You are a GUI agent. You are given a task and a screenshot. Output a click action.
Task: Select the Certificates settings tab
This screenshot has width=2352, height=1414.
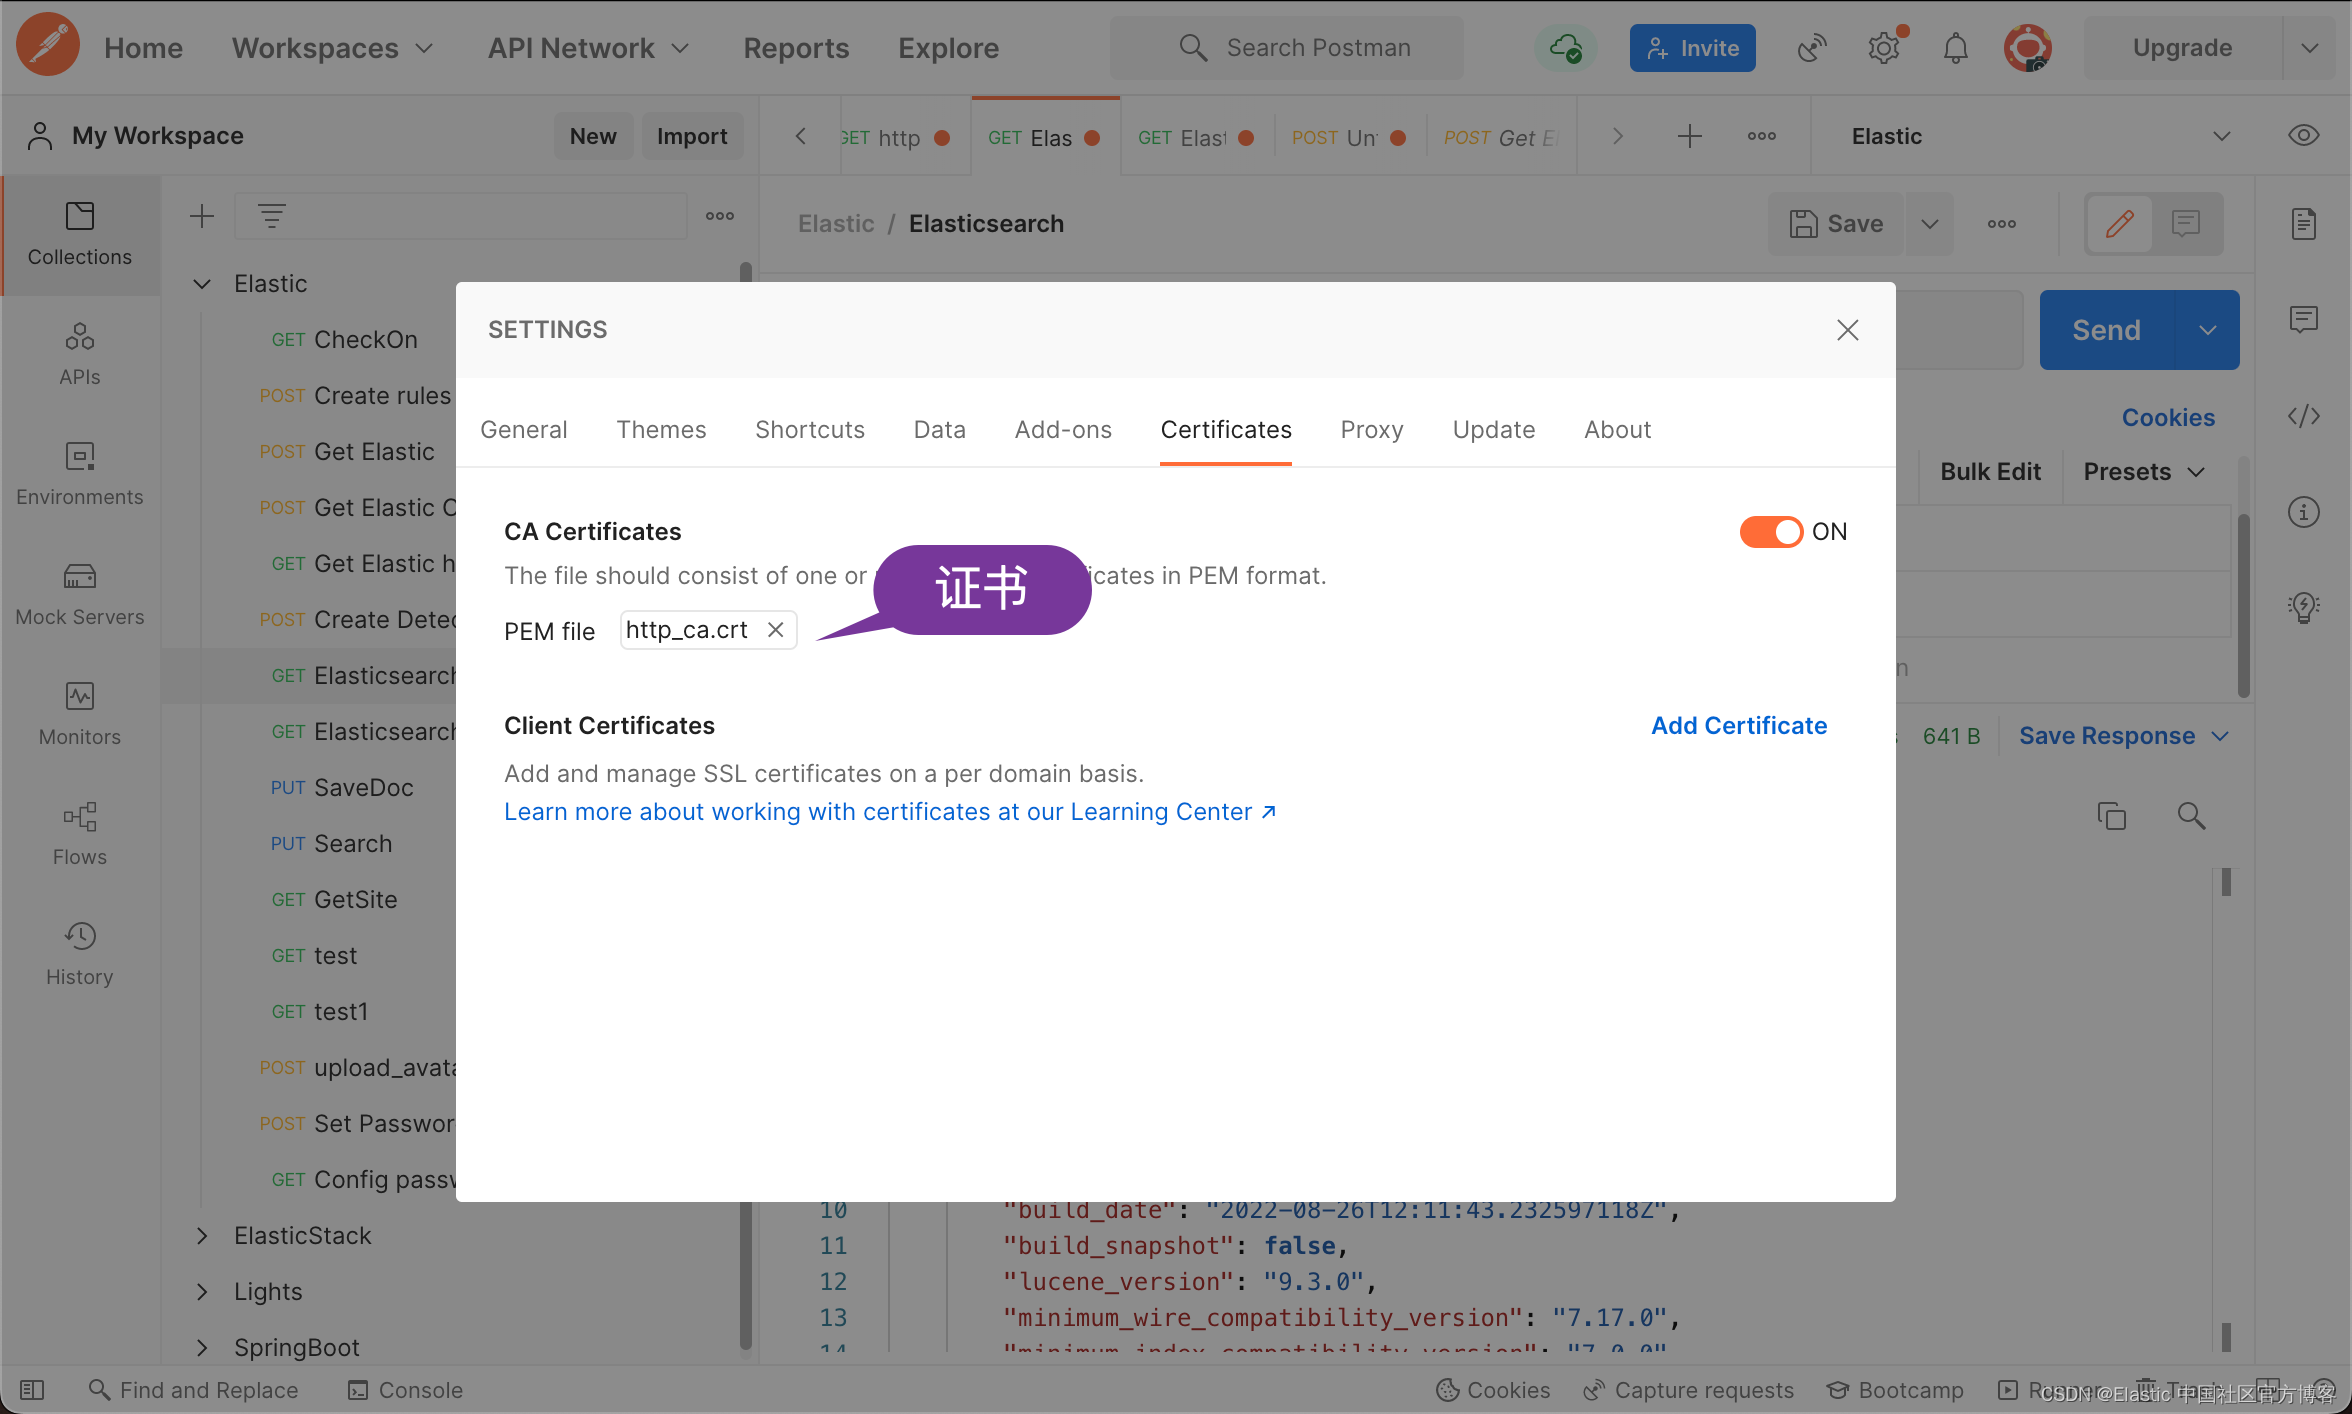tap(1225, 430)
